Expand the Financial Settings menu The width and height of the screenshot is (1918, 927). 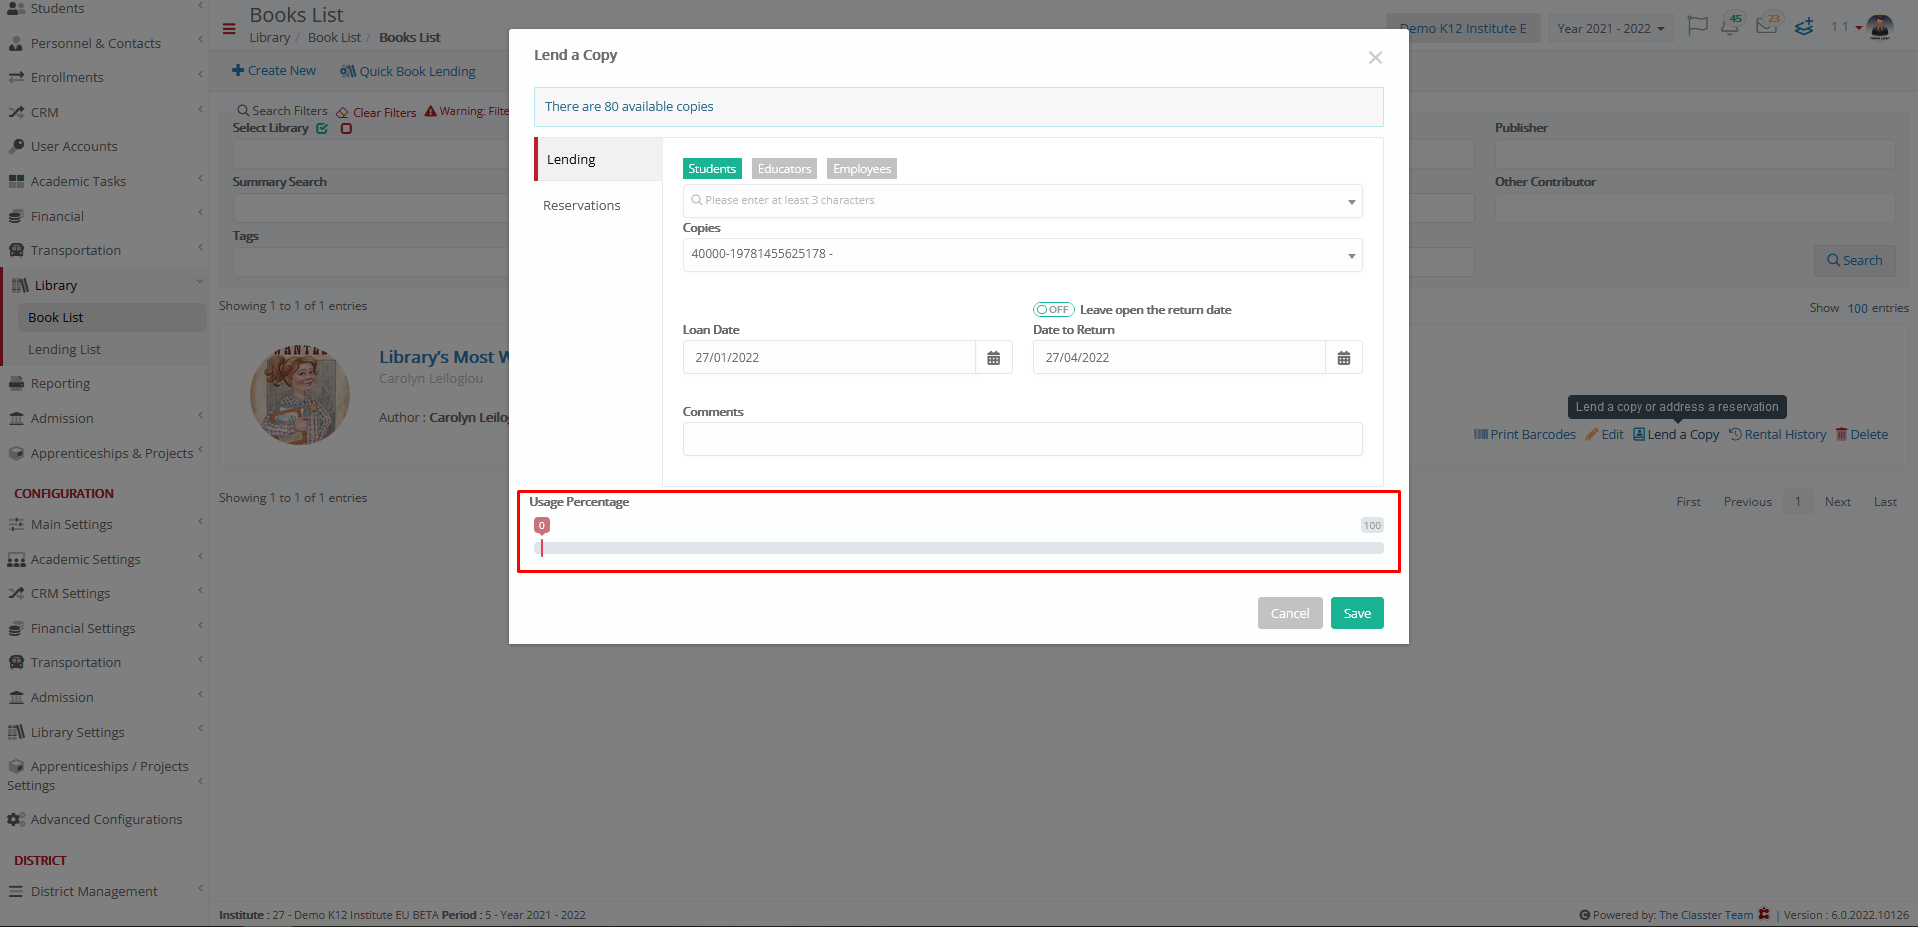tap(104, 628)
